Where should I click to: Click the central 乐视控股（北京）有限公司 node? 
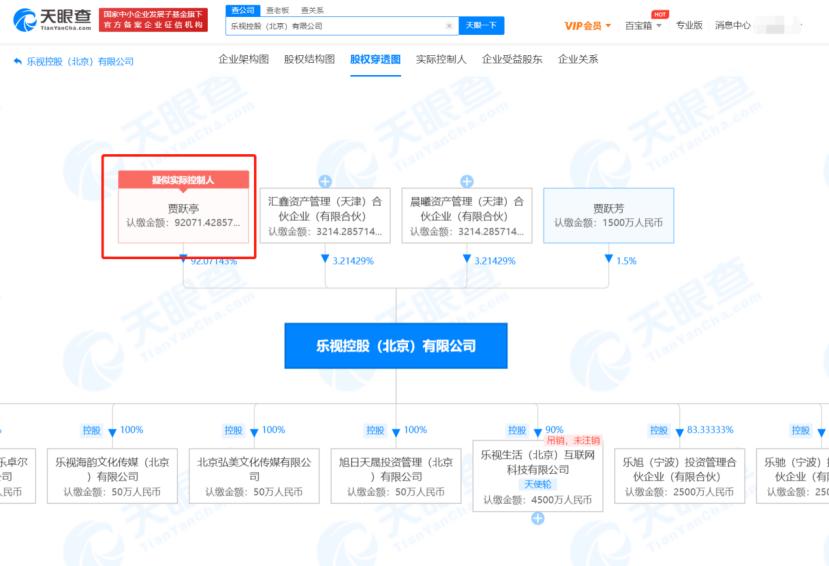396,346
